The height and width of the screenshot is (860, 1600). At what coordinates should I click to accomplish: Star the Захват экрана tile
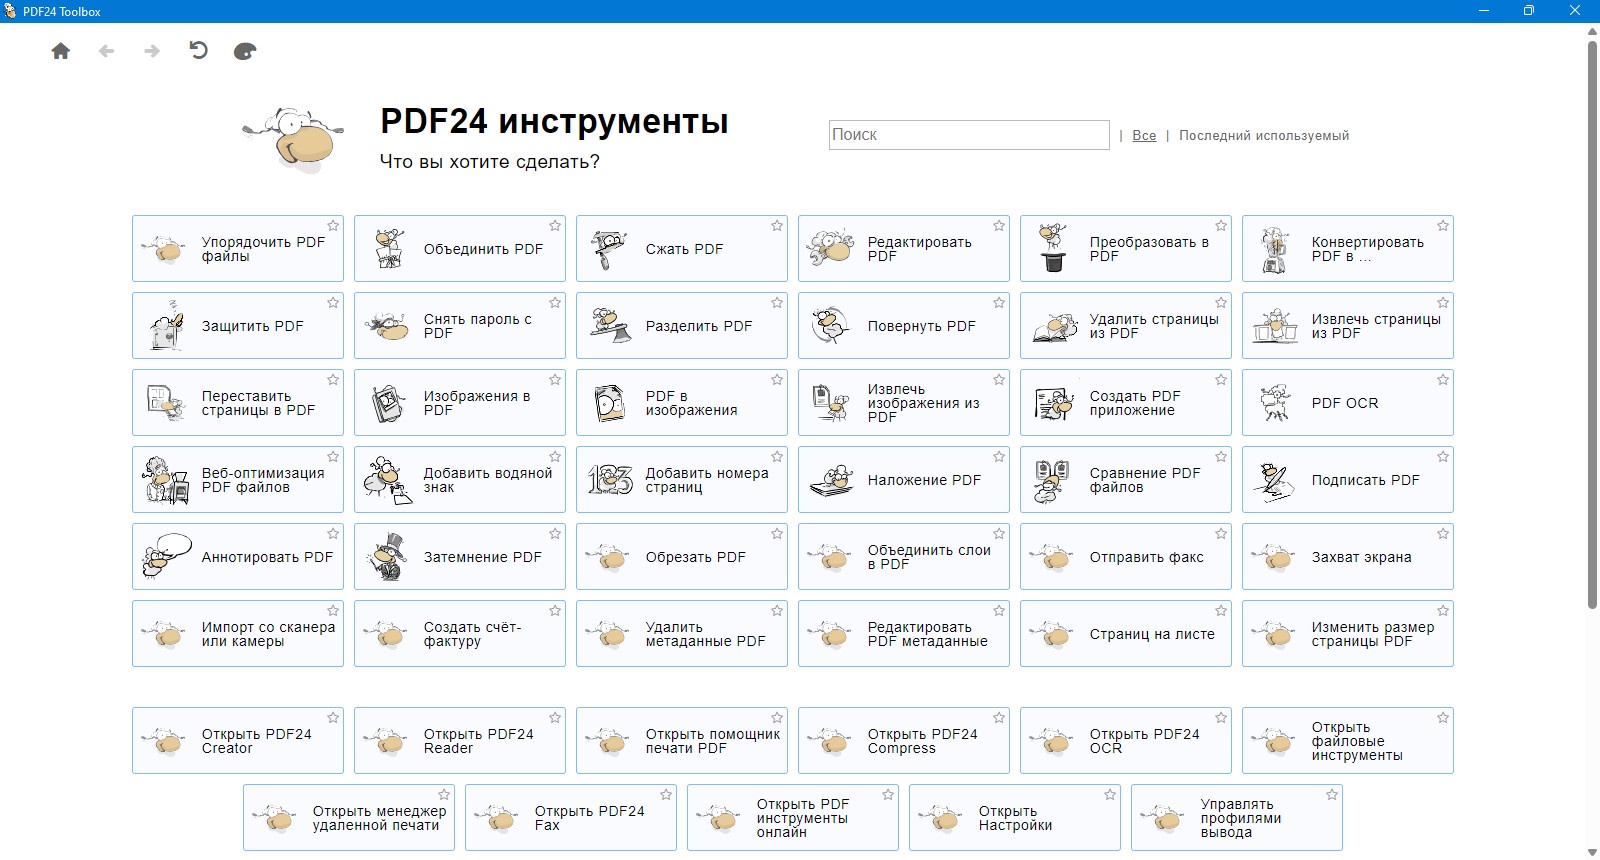point(1443,534)
